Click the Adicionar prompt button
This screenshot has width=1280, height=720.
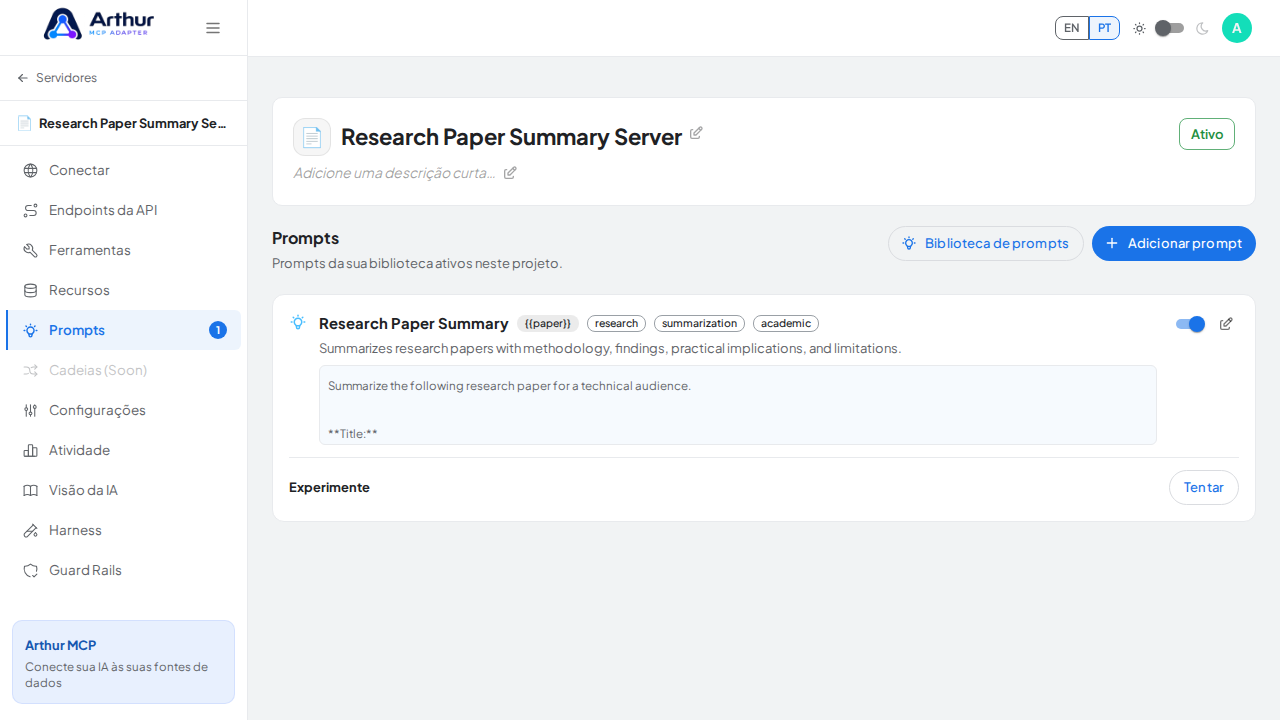(1174, 243)
